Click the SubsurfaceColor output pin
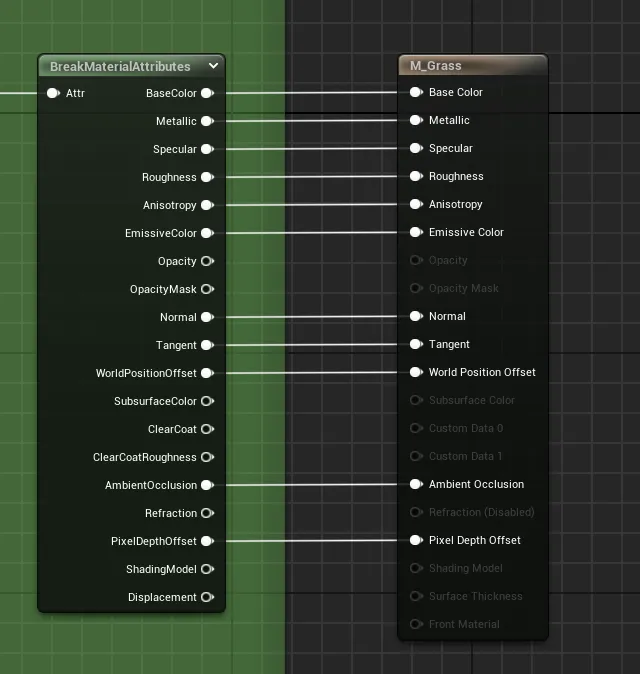Viewport: 640px width, 674px height. point(208,401)
